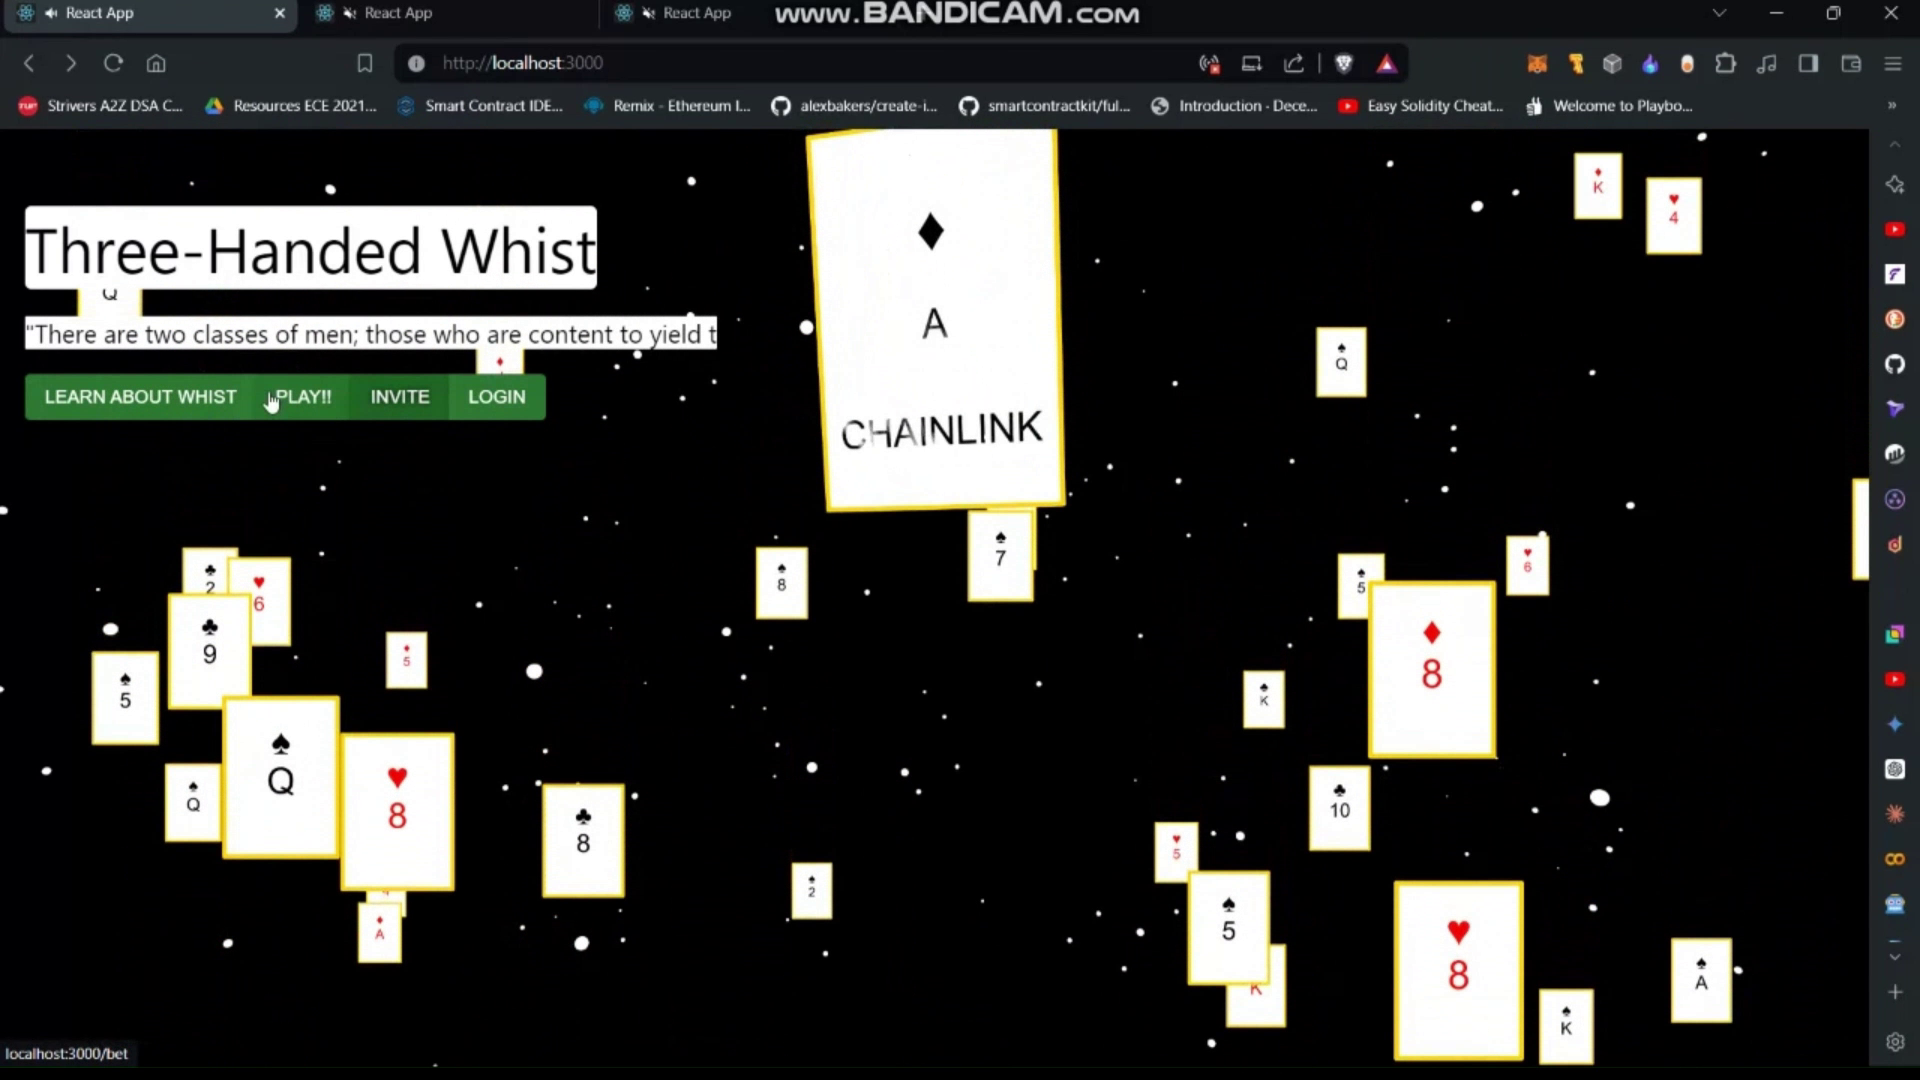This screenshot has height=1080, width=1920.
Task: Reload the current page
Action: click(x=113, y=64)
